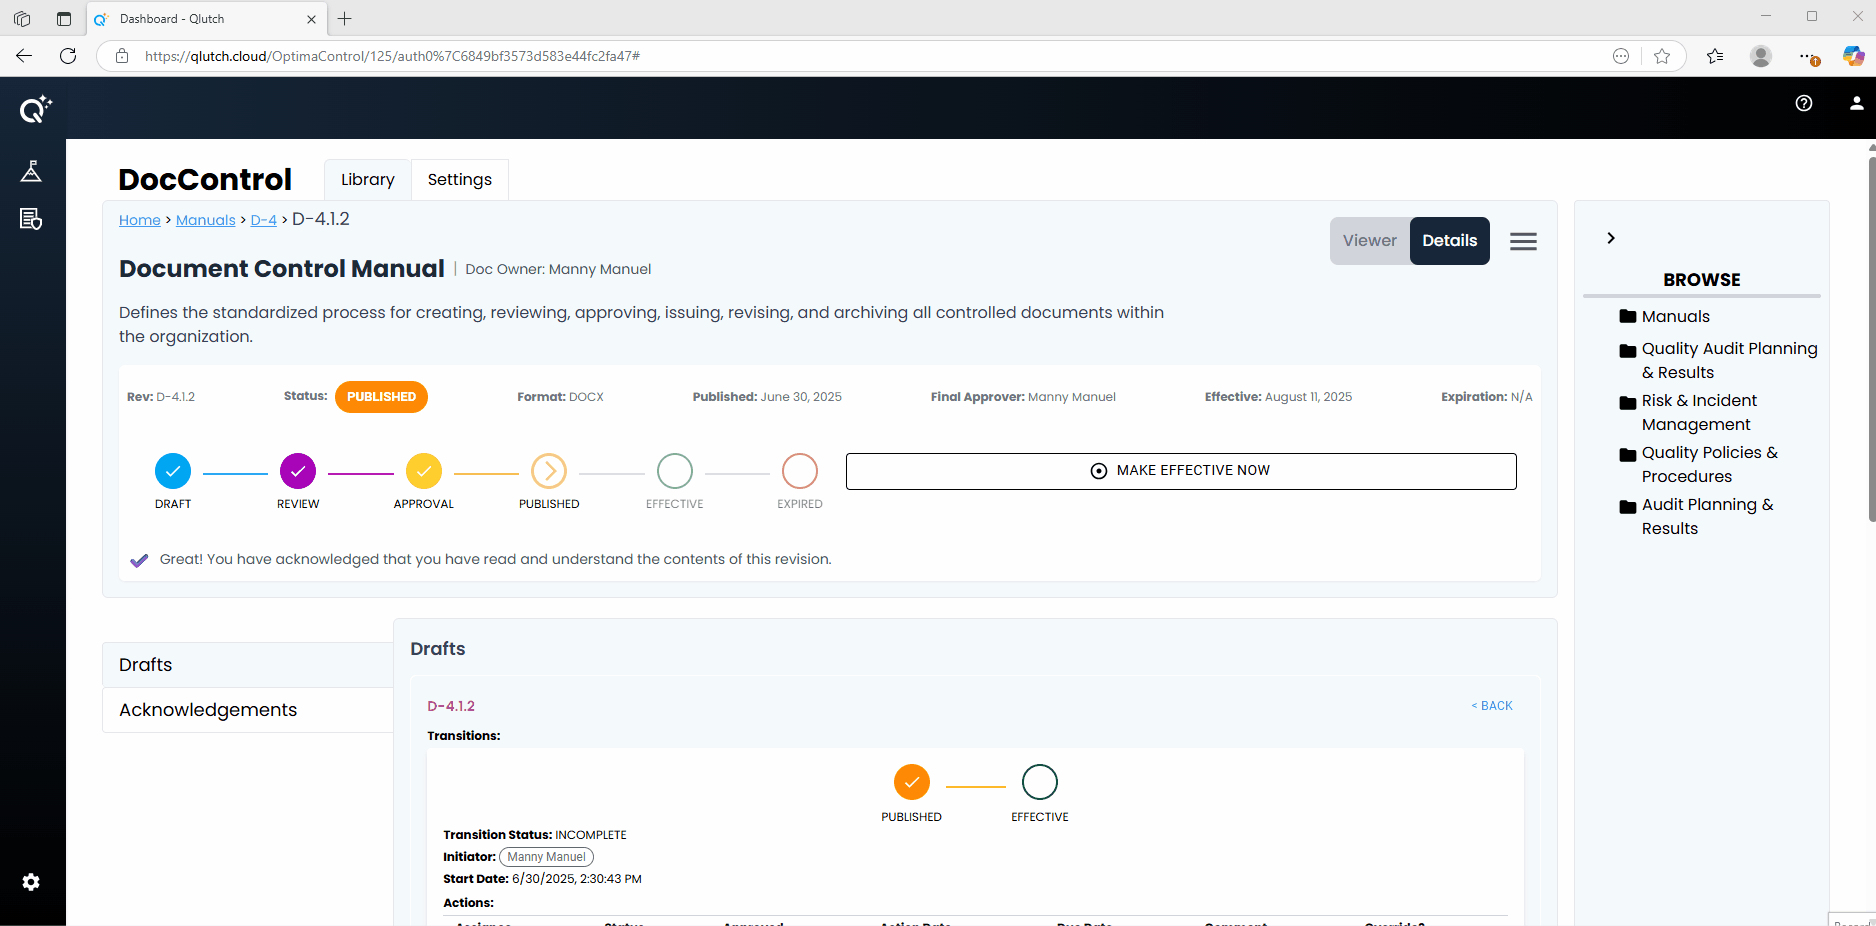The width and height of the screenshot is (1876, 926).
Task: Open tab actions menu icon
Action: (x=64, y=19)
